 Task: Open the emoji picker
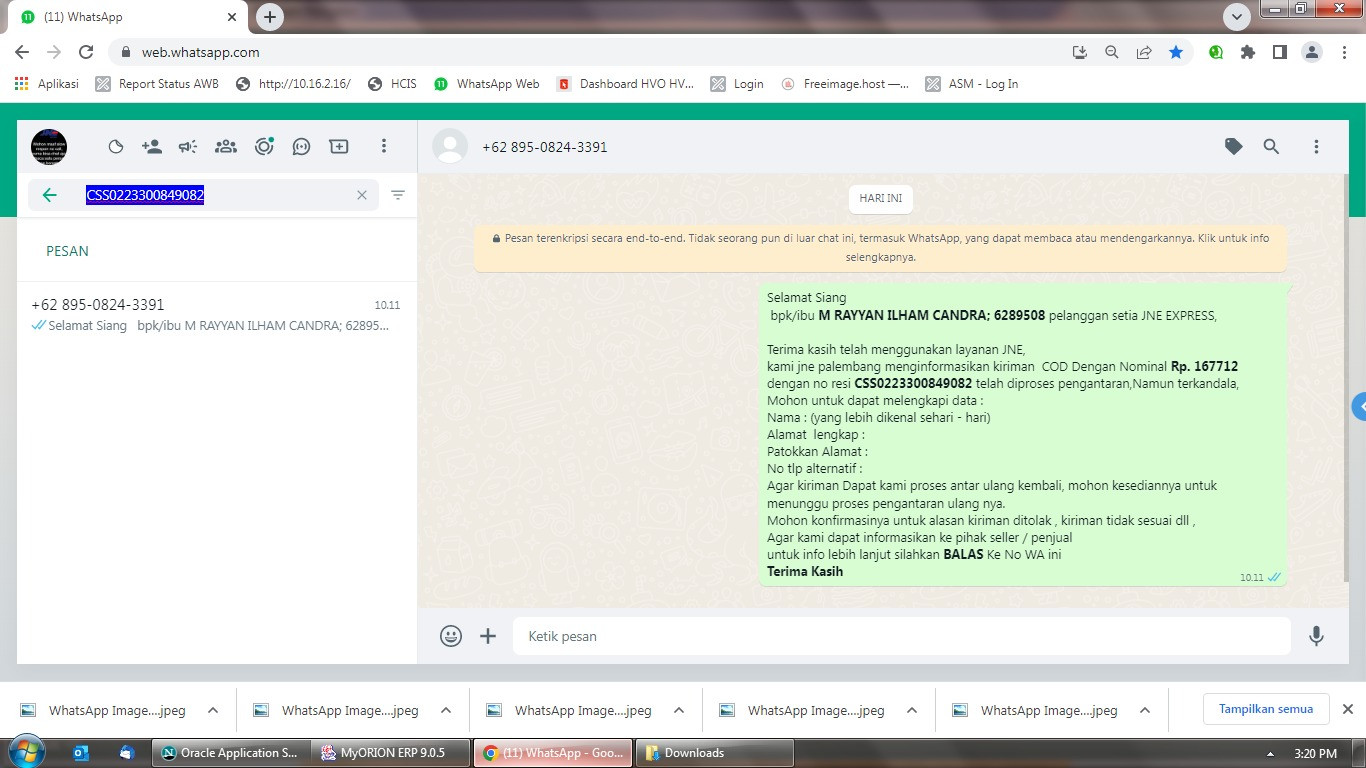(451, 636)
